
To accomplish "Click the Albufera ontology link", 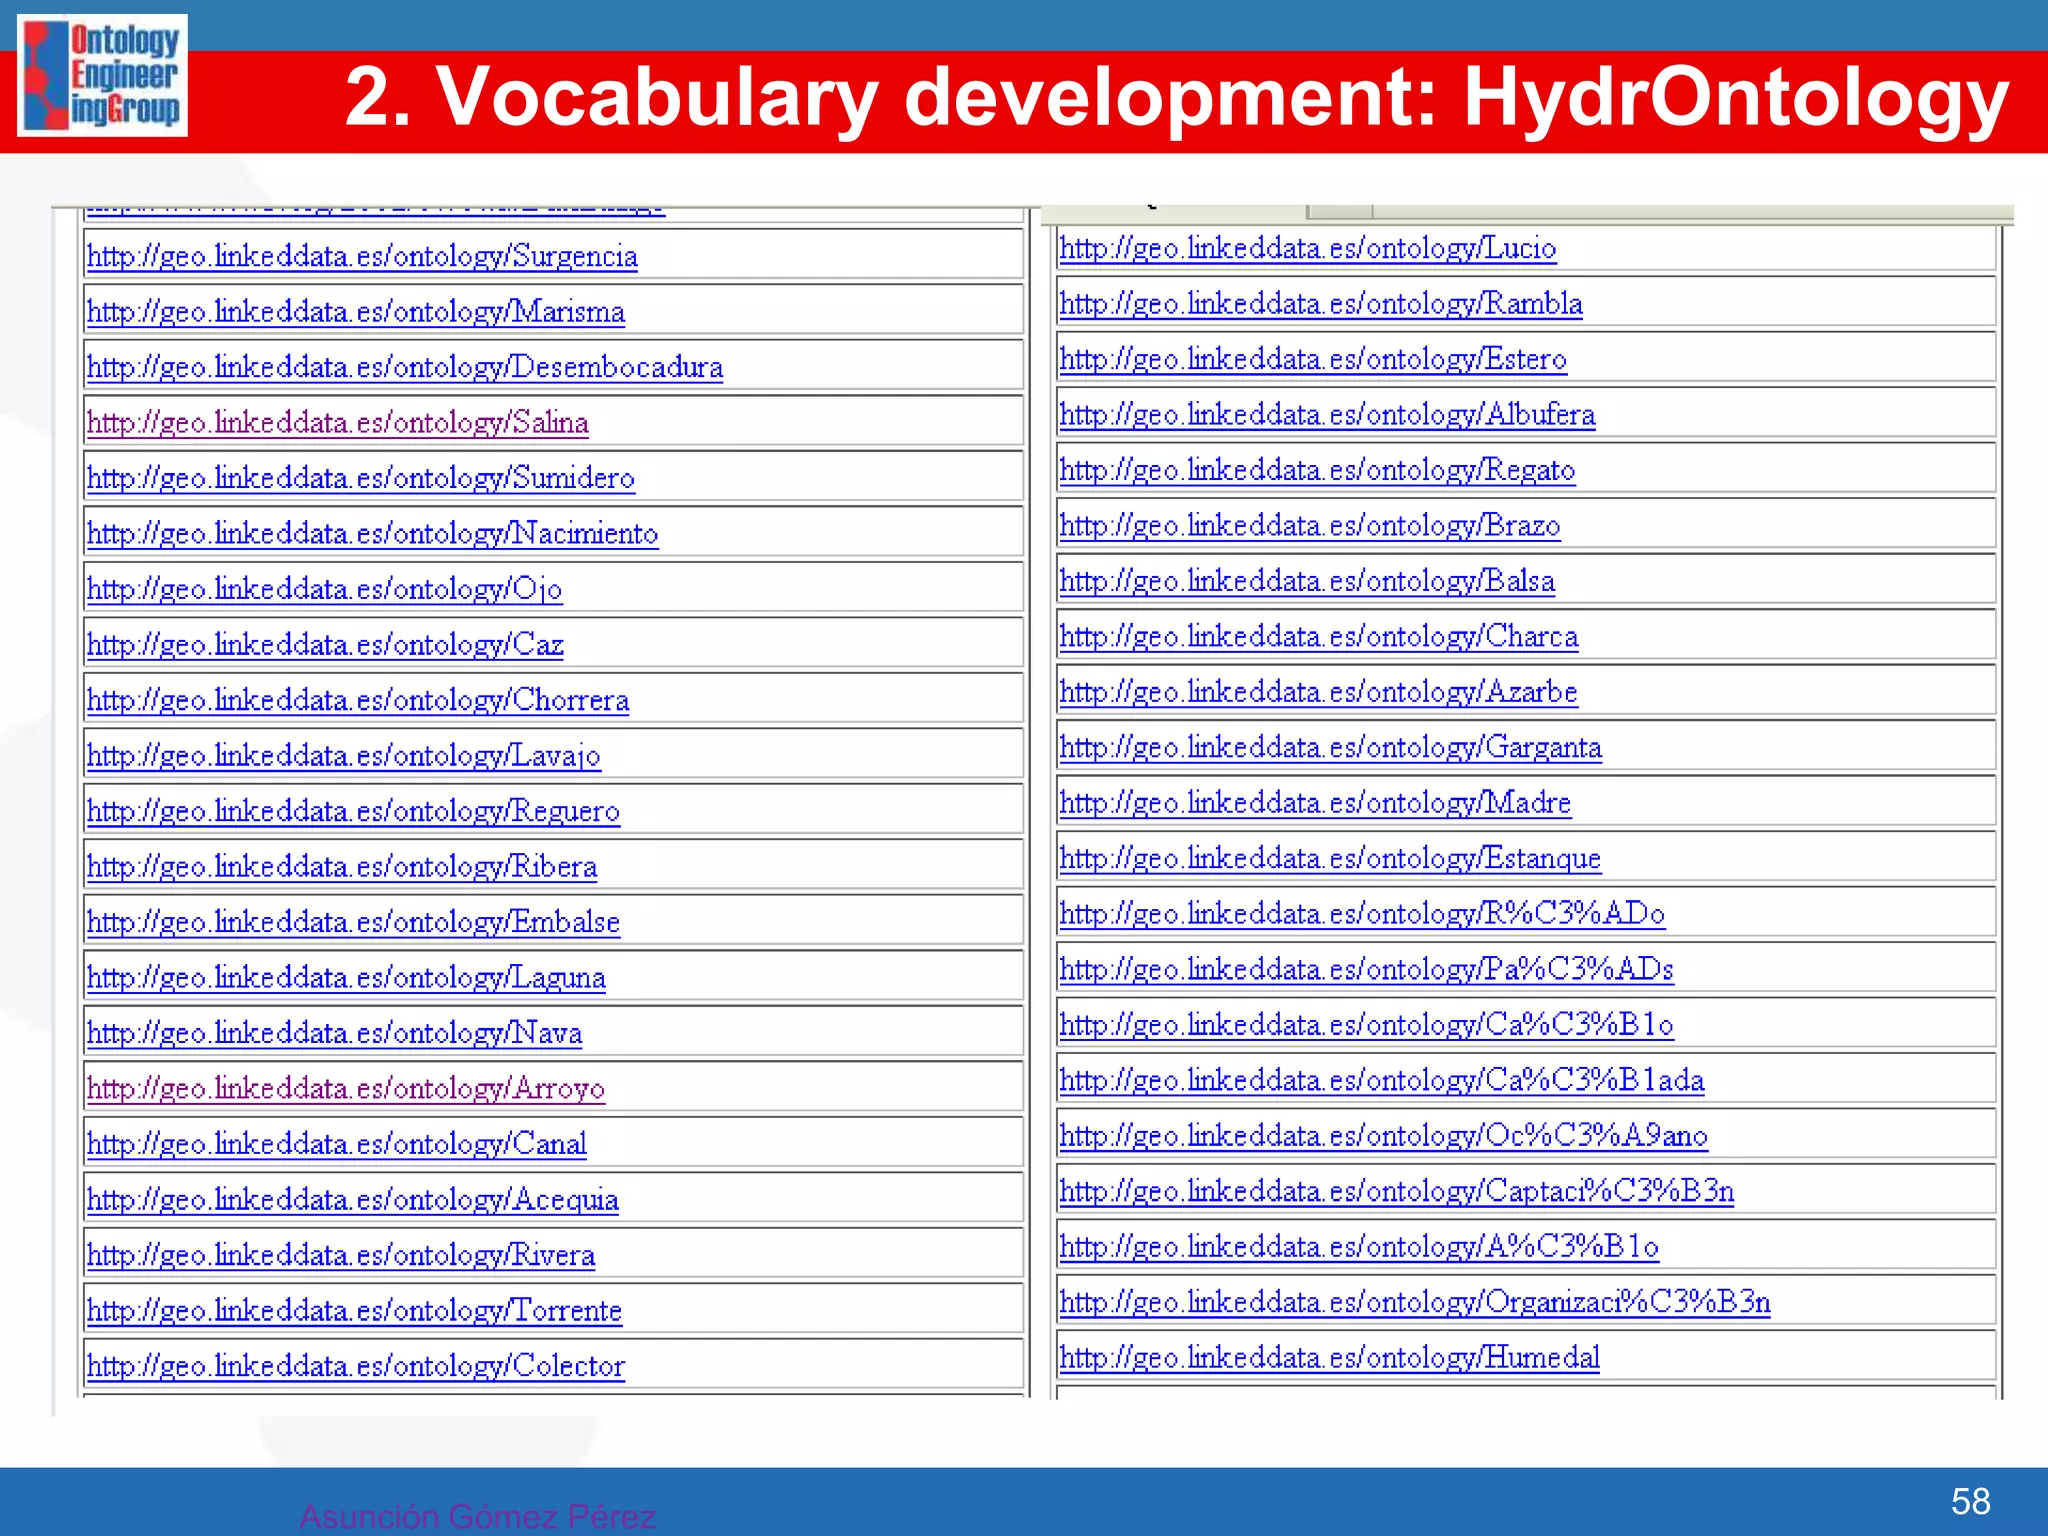I will [x=1327, y=415].
